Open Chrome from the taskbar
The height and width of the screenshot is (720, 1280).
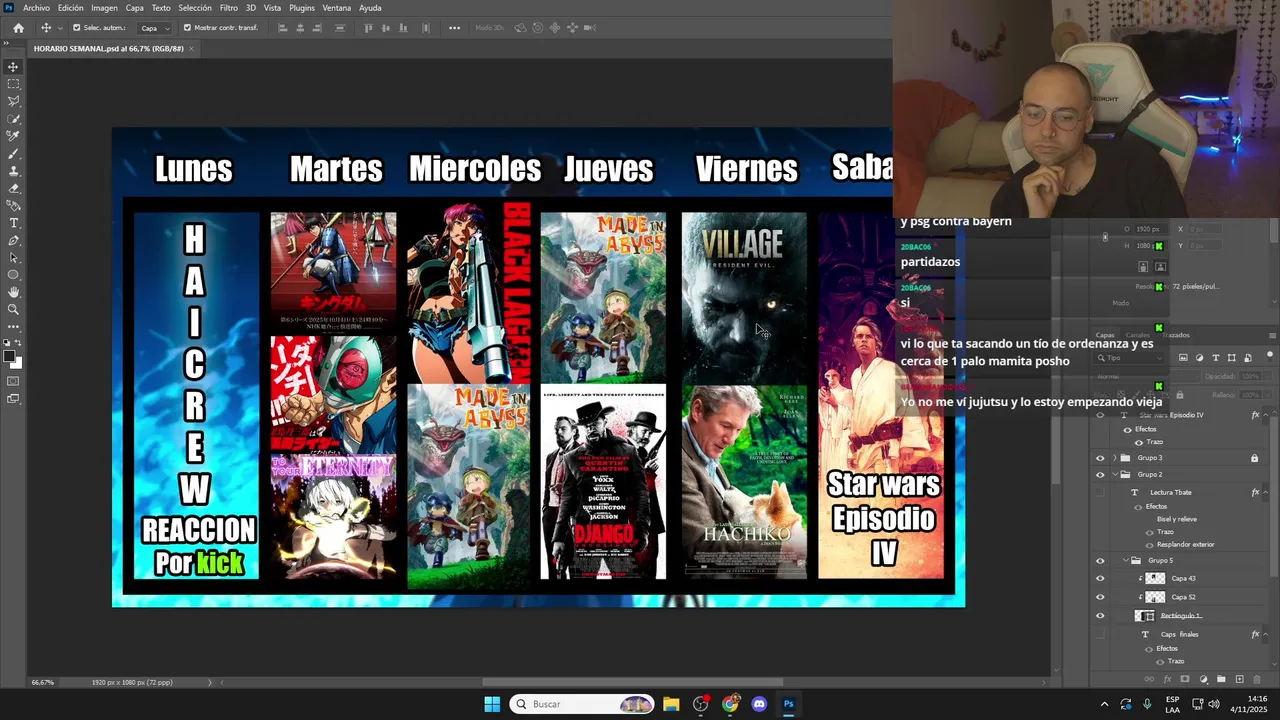coord(730,704)
